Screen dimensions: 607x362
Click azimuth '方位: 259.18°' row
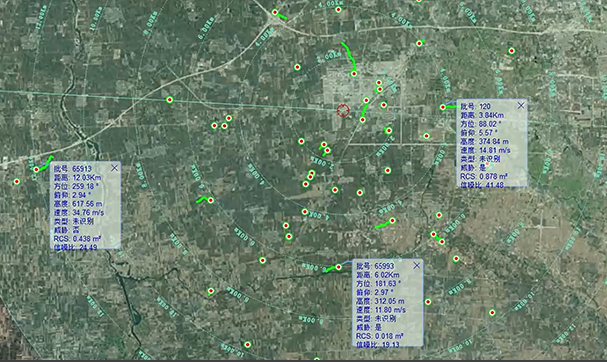click(x=76, y=186)
